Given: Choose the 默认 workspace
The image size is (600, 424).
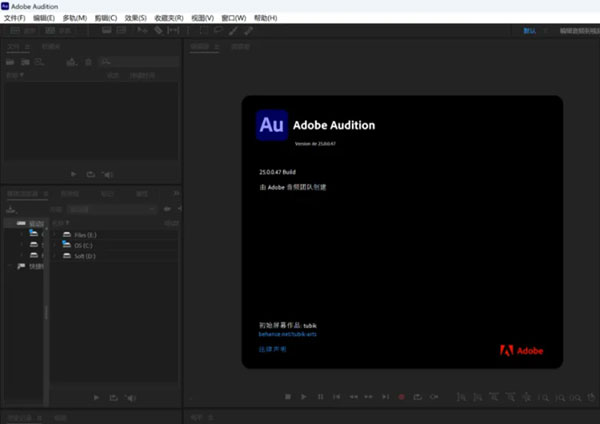Looking at the screenshot, I should [x=530, y=31].
